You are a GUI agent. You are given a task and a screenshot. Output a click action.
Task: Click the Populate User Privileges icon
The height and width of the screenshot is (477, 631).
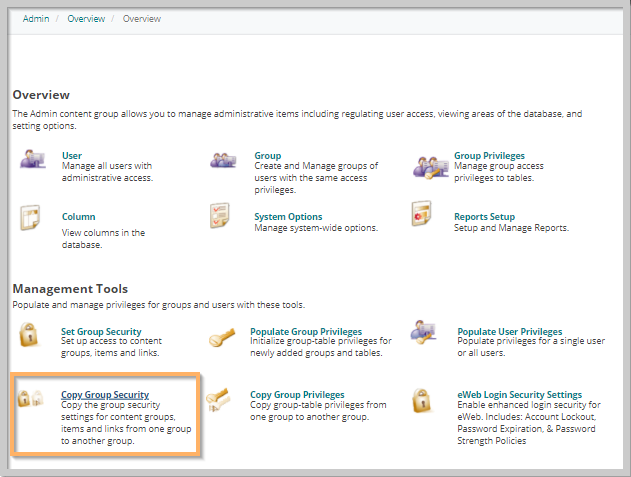[423, 332]
